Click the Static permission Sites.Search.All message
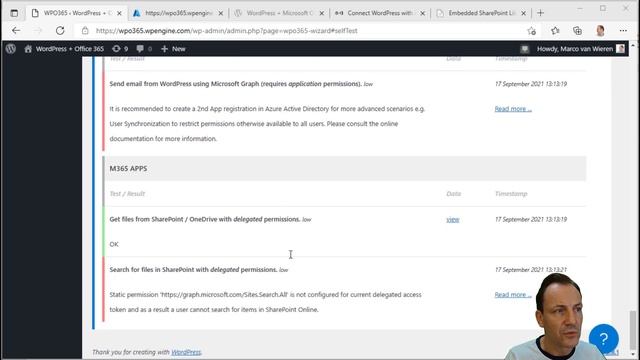Viewport: 640px width, 360px height. [265, 302]
